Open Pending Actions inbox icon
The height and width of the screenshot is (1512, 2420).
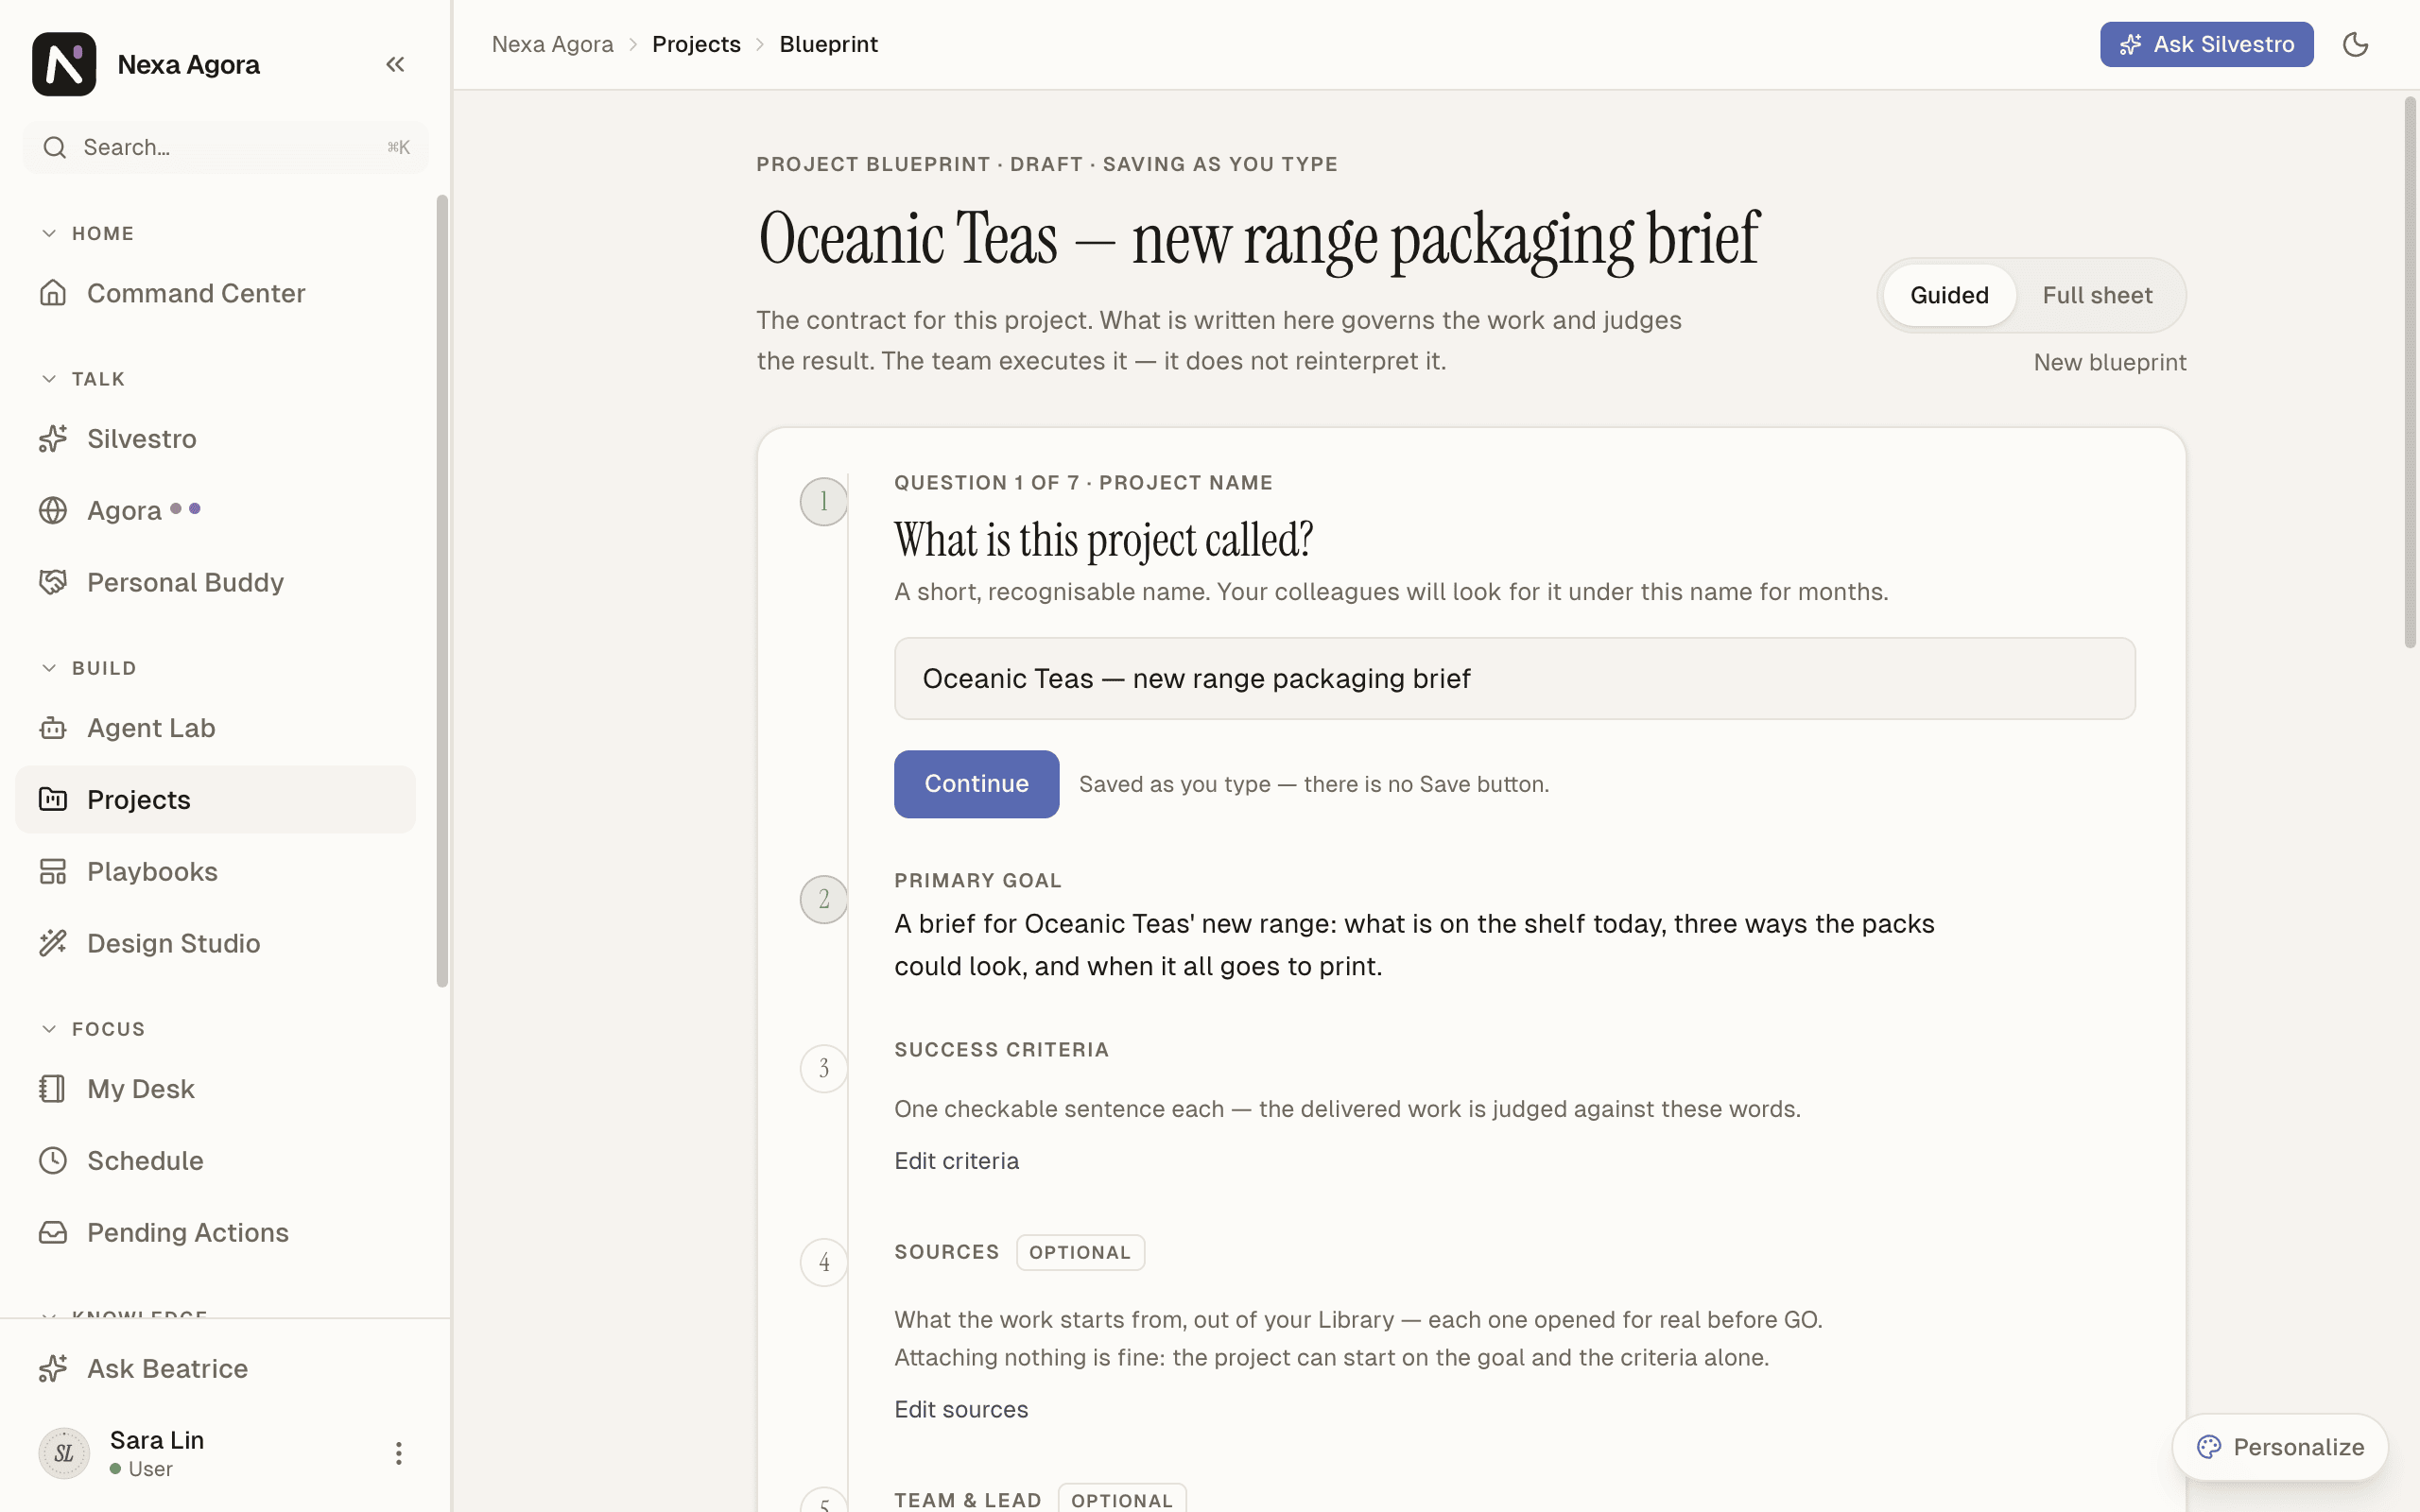pos(53,1232)
